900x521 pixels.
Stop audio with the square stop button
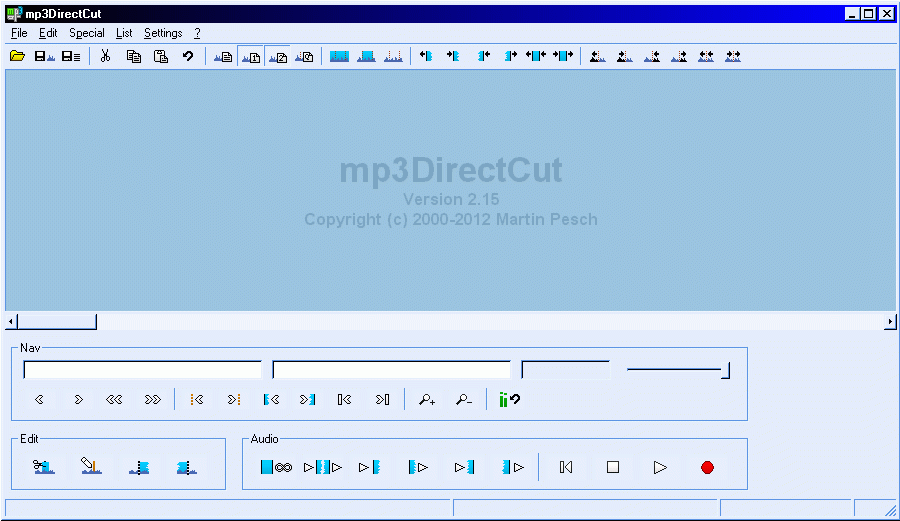coord(613,468)
